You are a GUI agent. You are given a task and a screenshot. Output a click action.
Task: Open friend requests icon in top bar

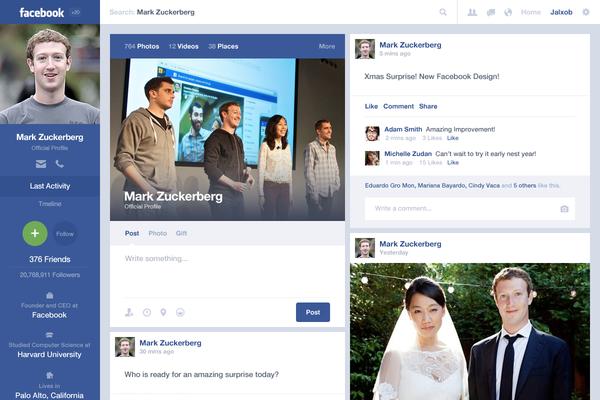tap(472, 12)
